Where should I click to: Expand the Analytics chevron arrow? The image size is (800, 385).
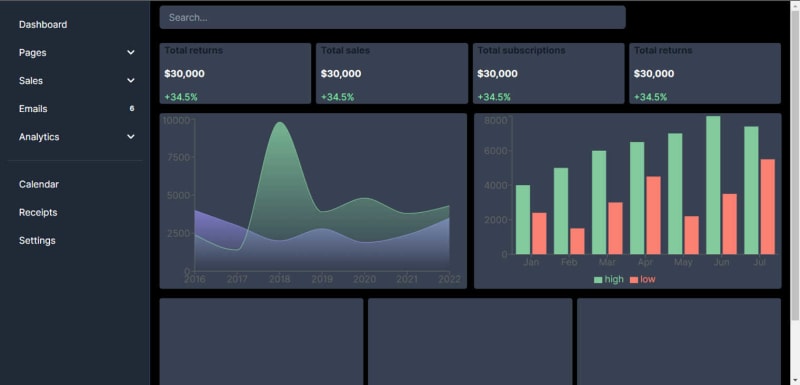tap(131, 137)
